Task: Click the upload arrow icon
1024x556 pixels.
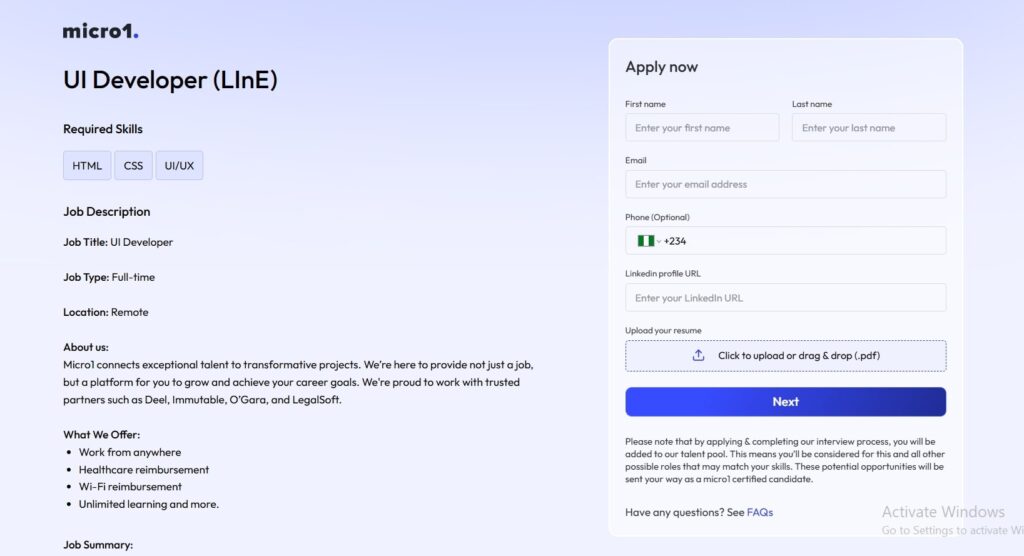Action: (x=698, y=355)
